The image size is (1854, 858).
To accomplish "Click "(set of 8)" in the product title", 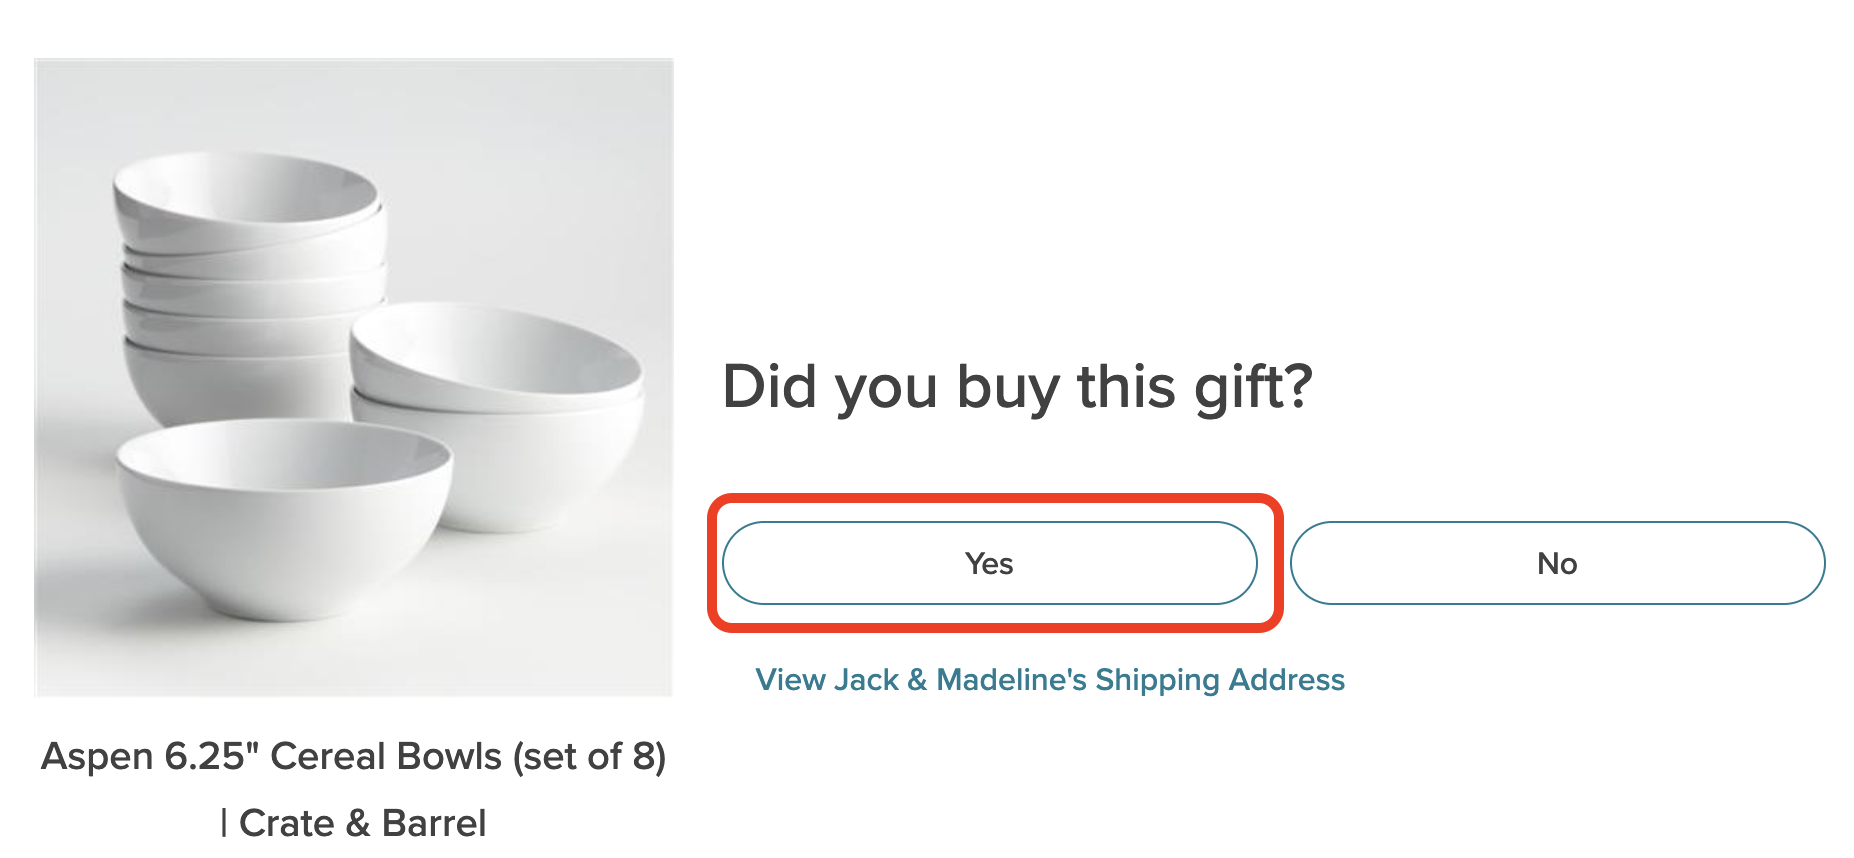I will 589,757.
